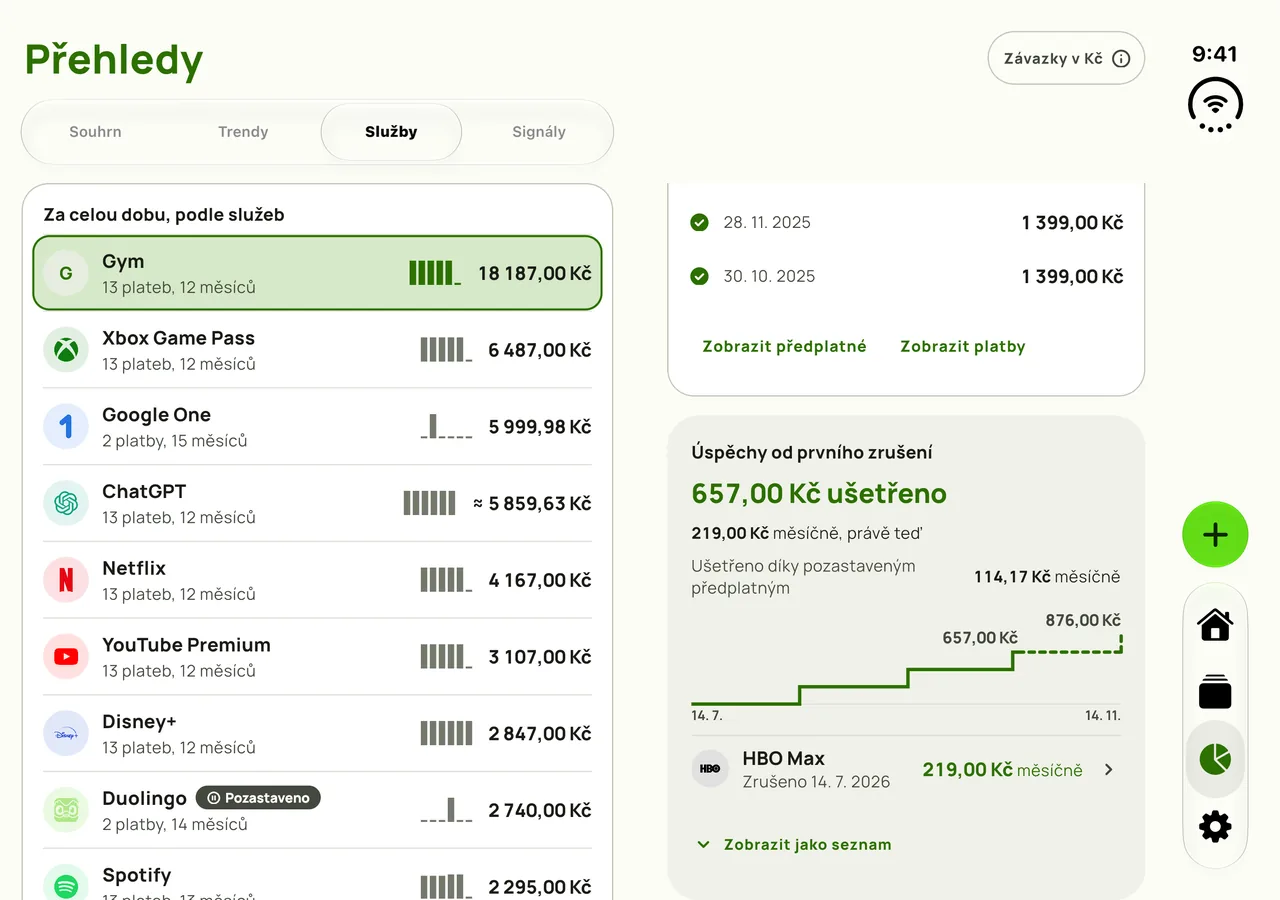This screenshot has width=1280, height=900.
Task: Tap the green plus add button
Action: pos(1215,535)
